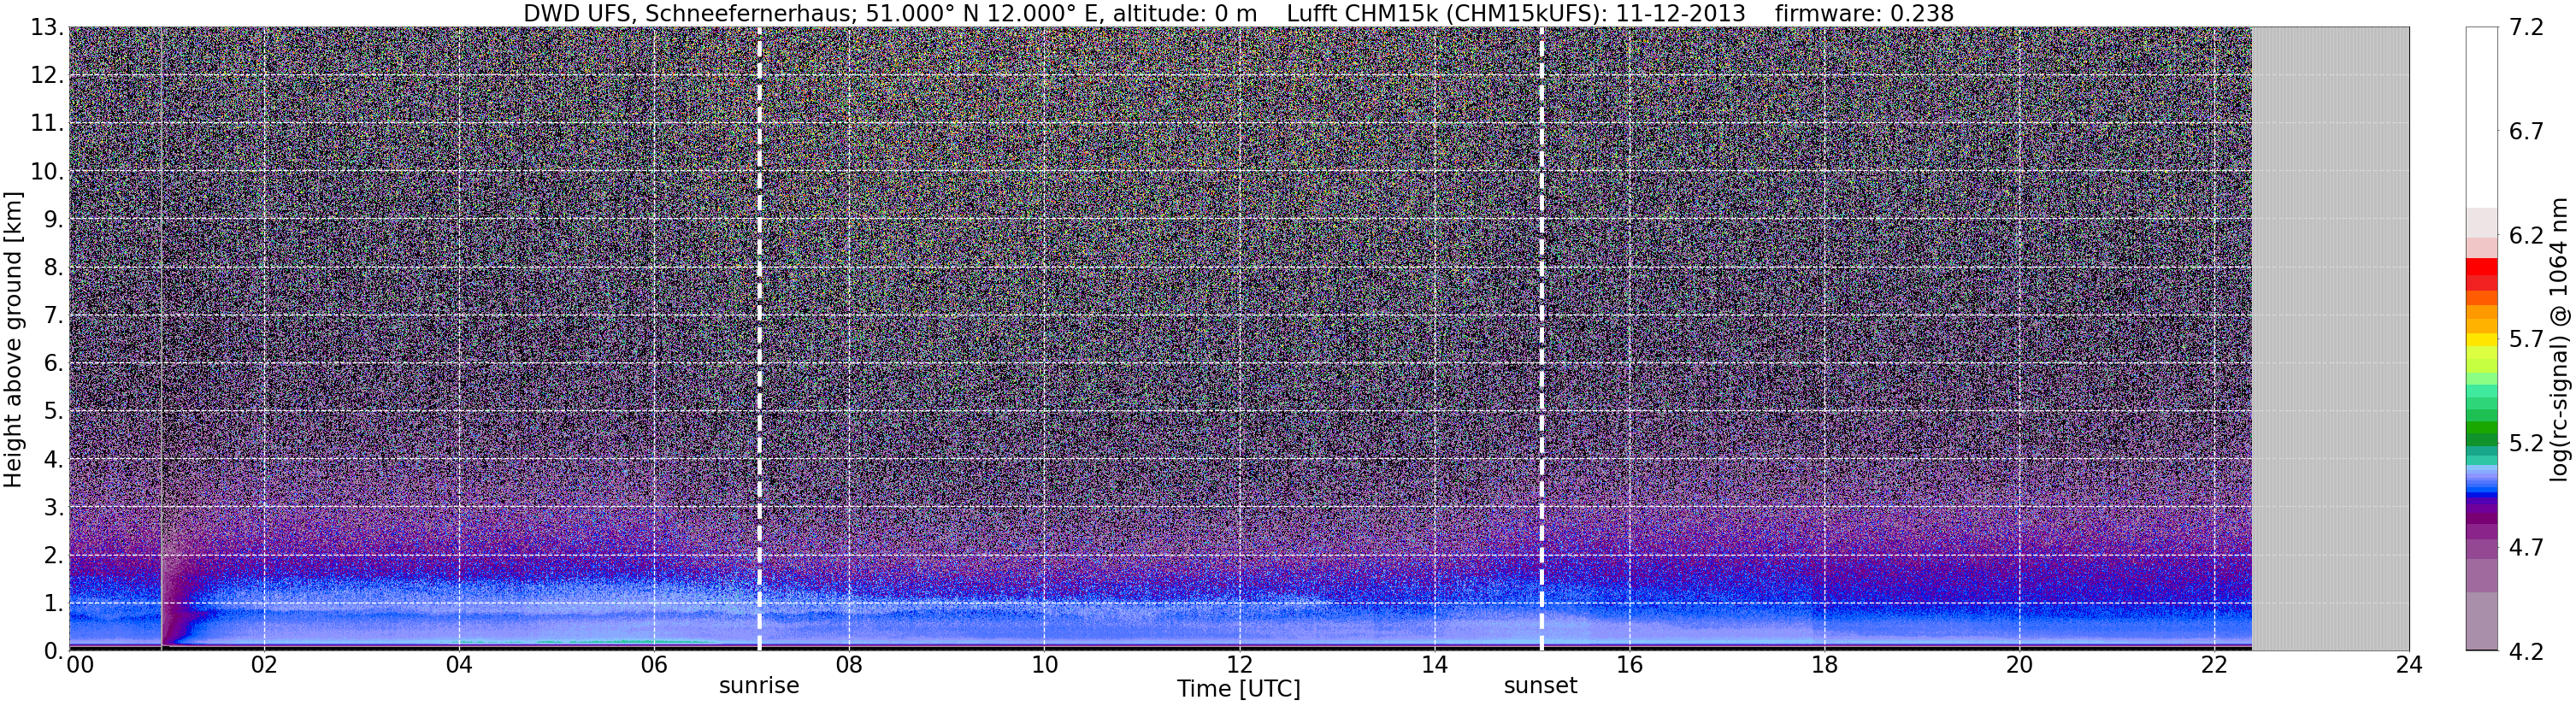Click the colorbar value '7.2'
2576x706 pixels.
[x=2526, y=28]
